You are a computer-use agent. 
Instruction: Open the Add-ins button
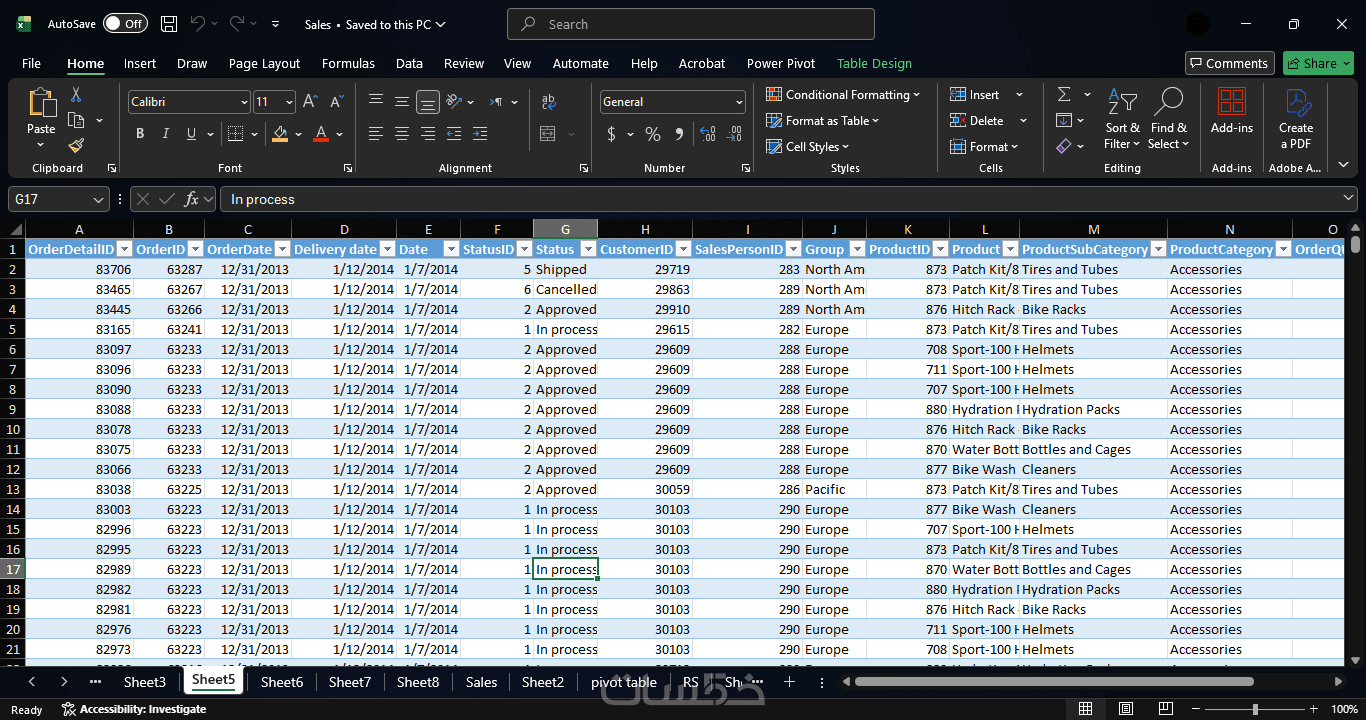[x=1231, y=112]
